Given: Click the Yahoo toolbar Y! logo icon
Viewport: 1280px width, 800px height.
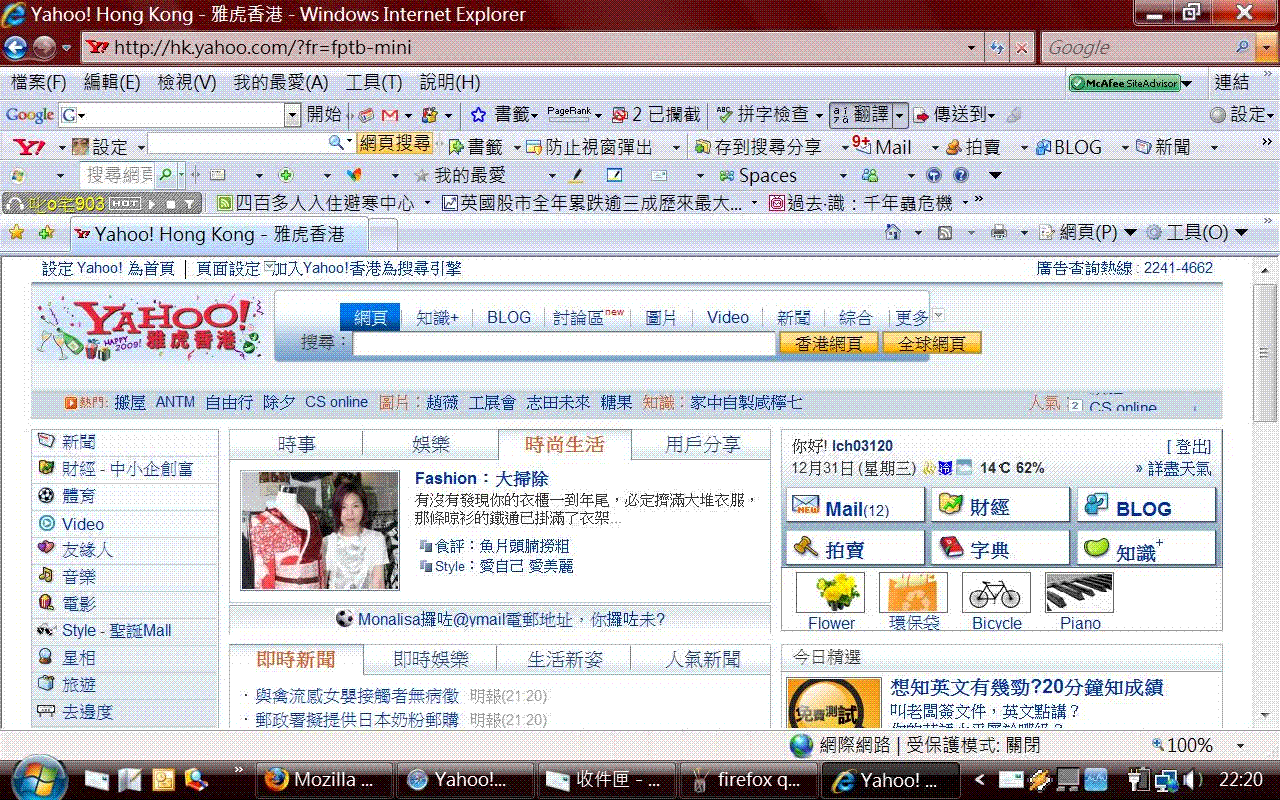Looking at the screenshot, I should click(27, 147).
